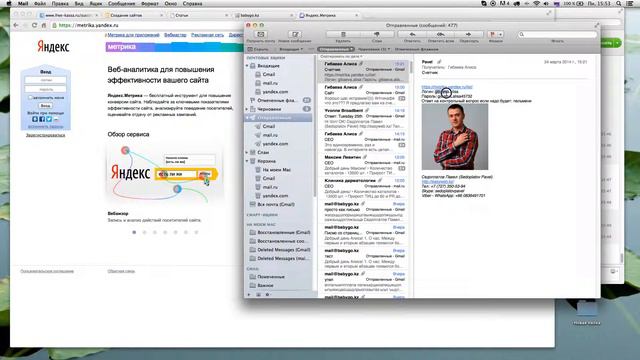The image size is (640, 360).
Task: Open the Правка menu in menu bar
Action: 60,3
